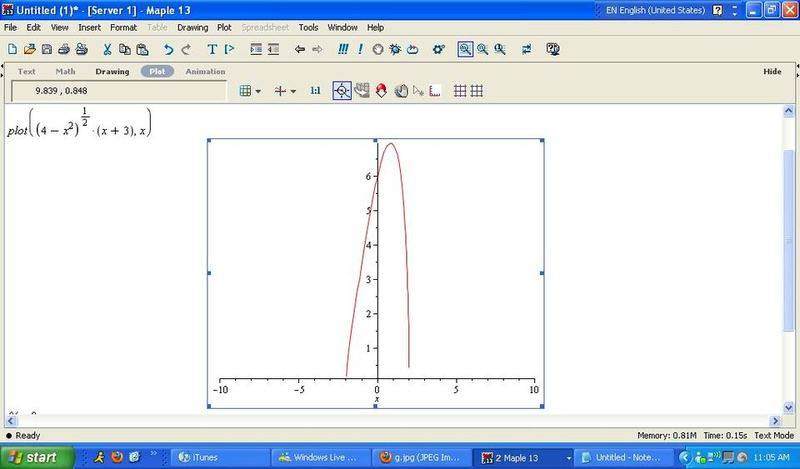
Task: Open the Format menu
Action: point(123,28)
